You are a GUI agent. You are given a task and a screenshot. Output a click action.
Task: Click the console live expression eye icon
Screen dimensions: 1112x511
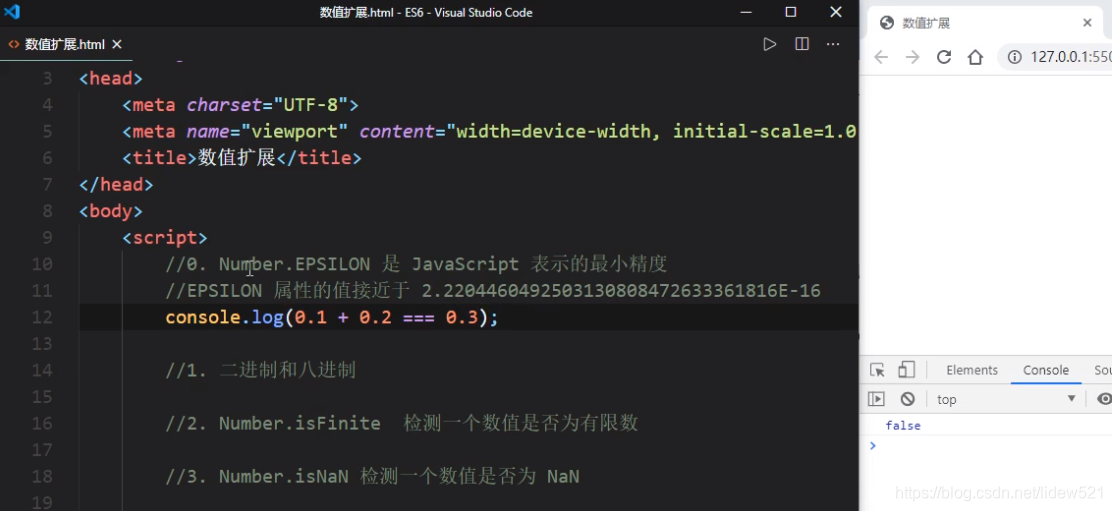[1103, 399]
